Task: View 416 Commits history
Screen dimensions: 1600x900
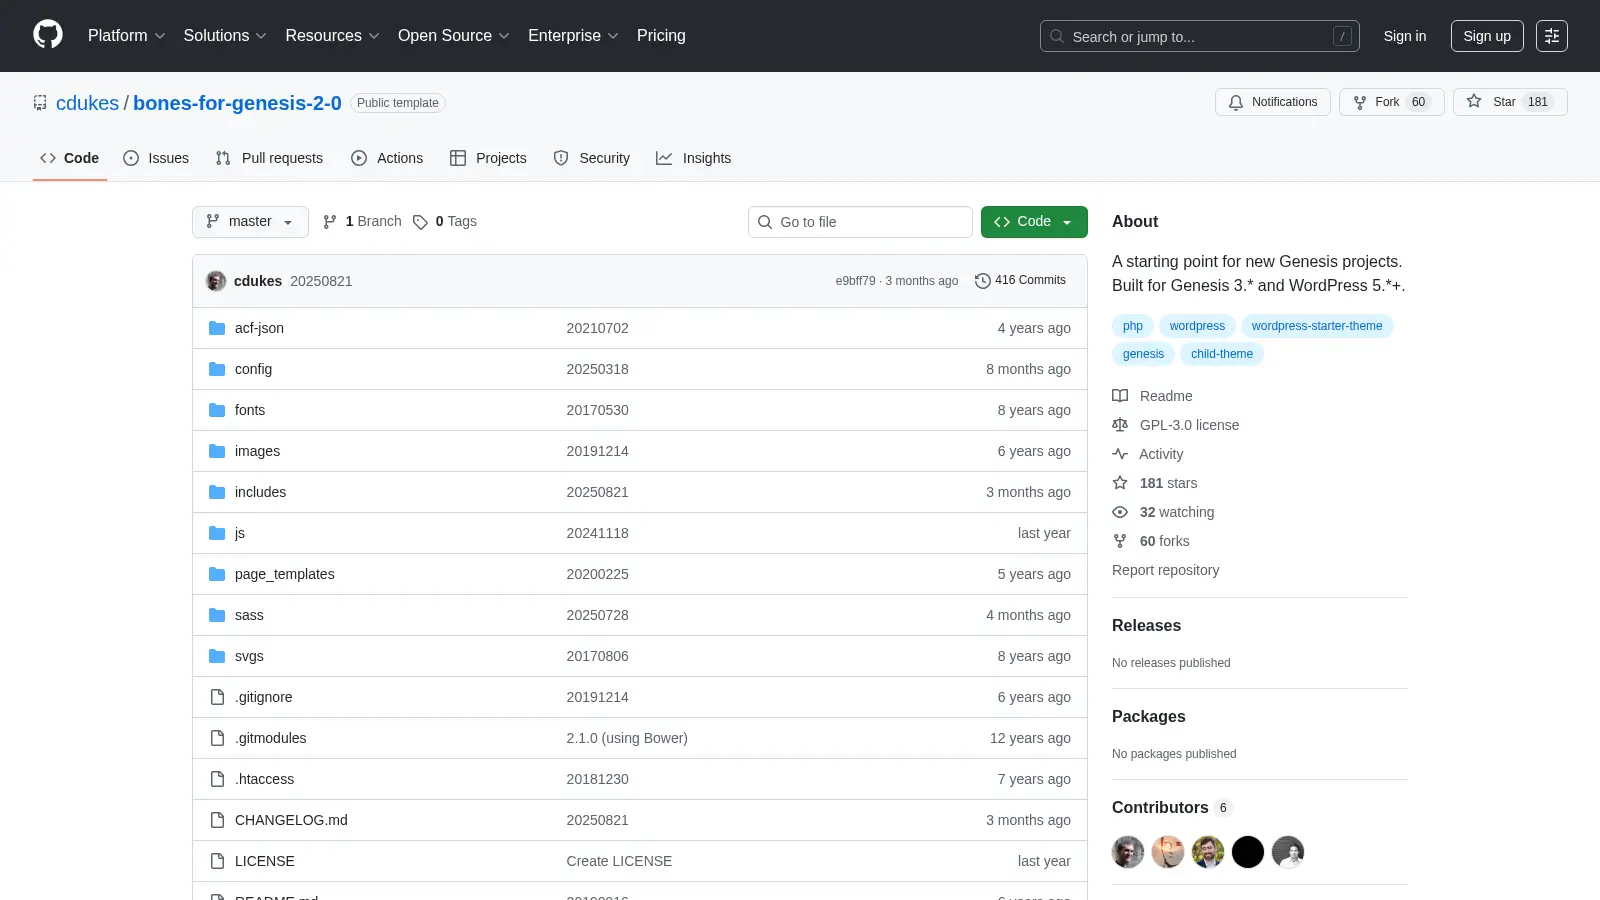Action: pyautogui.click(x=1020, y=281)
